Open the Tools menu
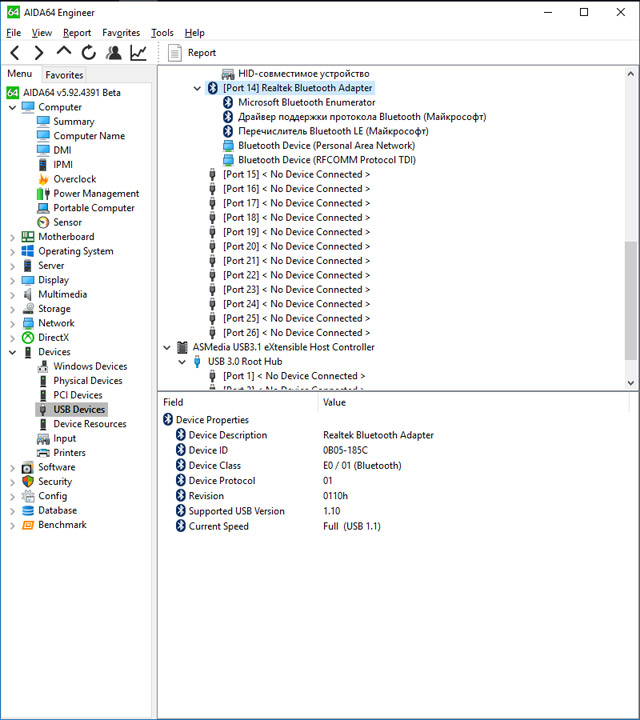 coord(162,33)
